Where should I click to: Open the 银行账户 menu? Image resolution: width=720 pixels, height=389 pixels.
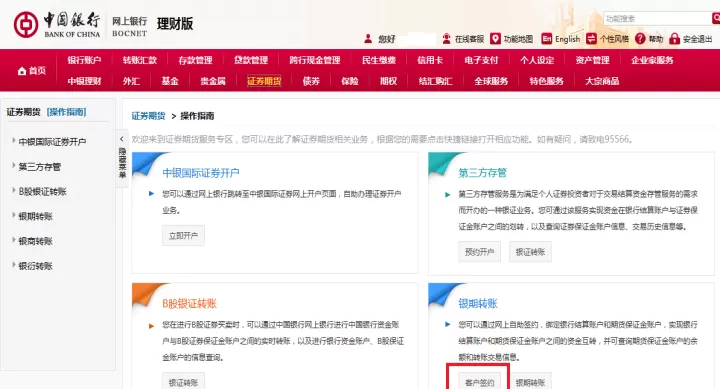point(84,60)
